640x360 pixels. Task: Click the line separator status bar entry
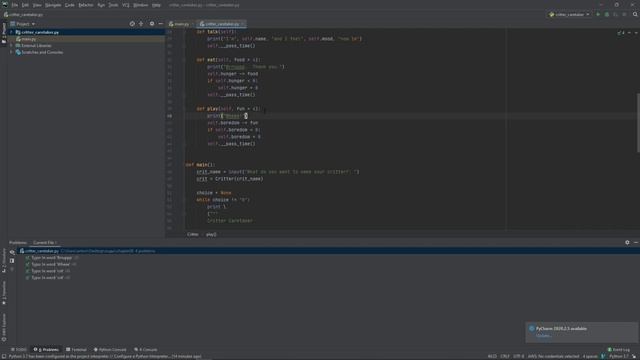click(505, 356)
